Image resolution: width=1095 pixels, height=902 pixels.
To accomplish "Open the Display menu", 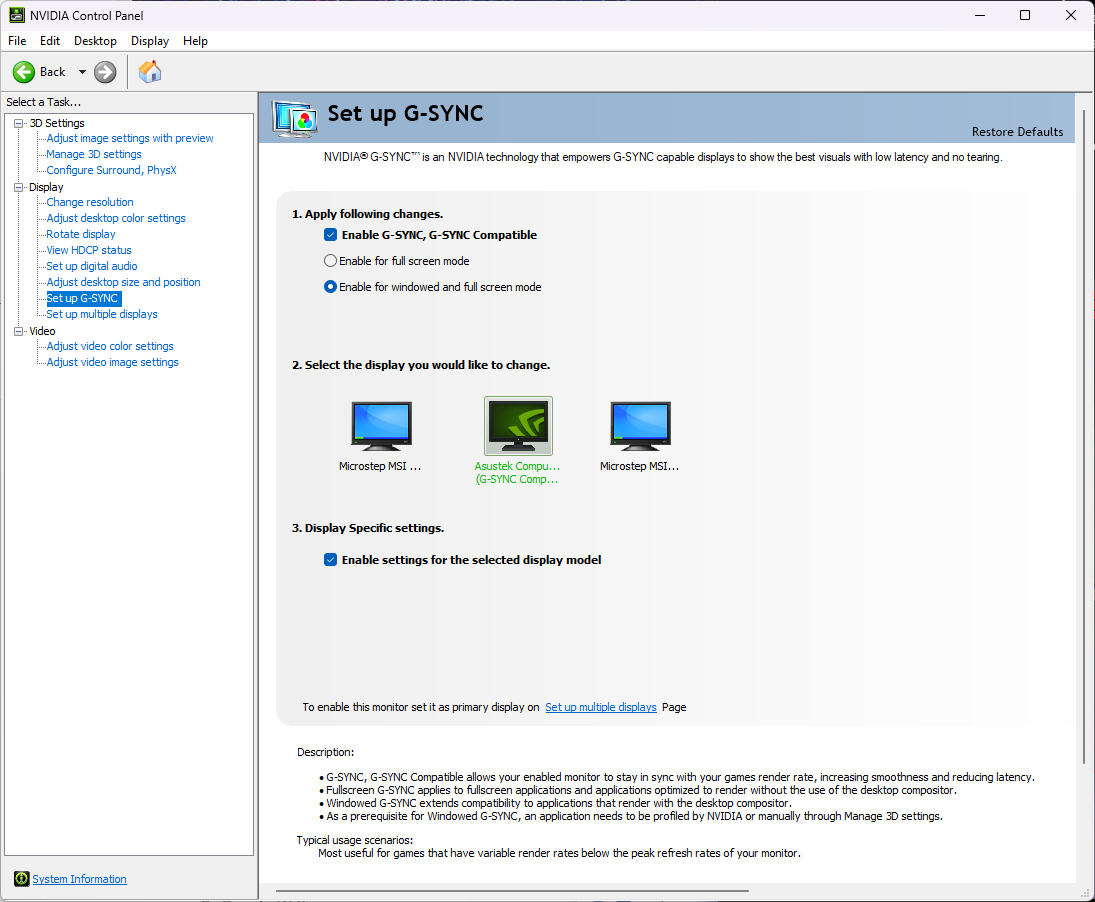I will point(149,40).
